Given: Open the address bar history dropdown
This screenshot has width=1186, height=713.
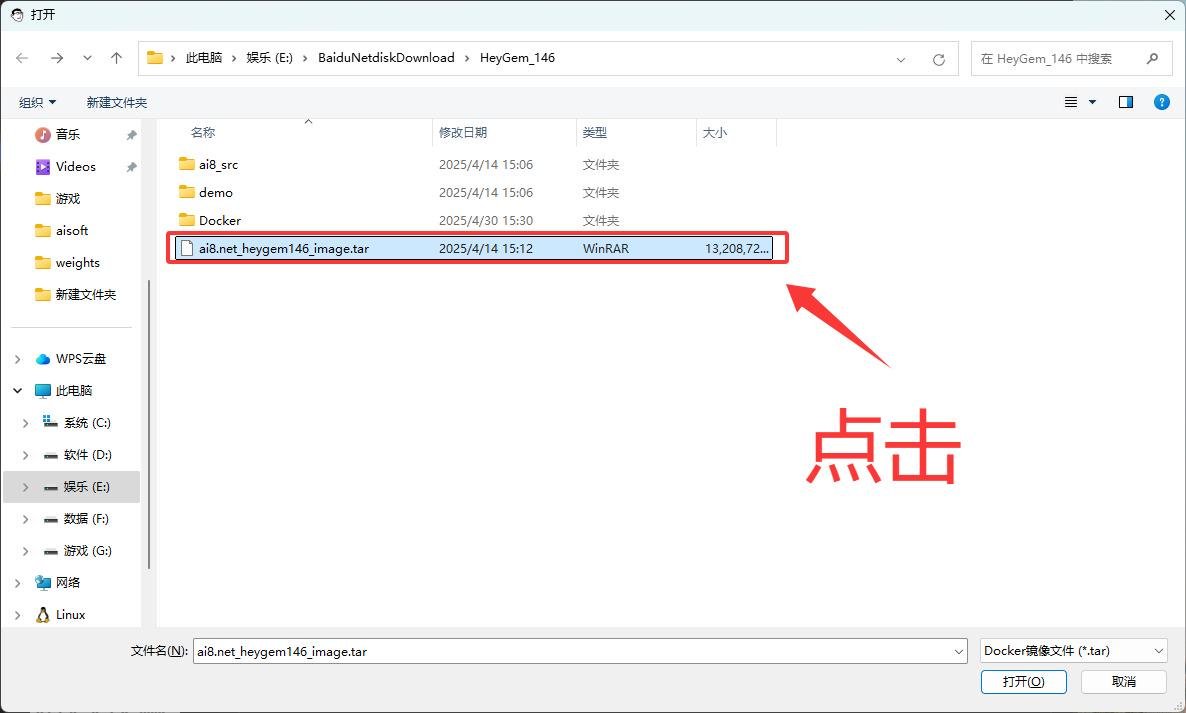Looking at the screenshot, I should point(902,59).
